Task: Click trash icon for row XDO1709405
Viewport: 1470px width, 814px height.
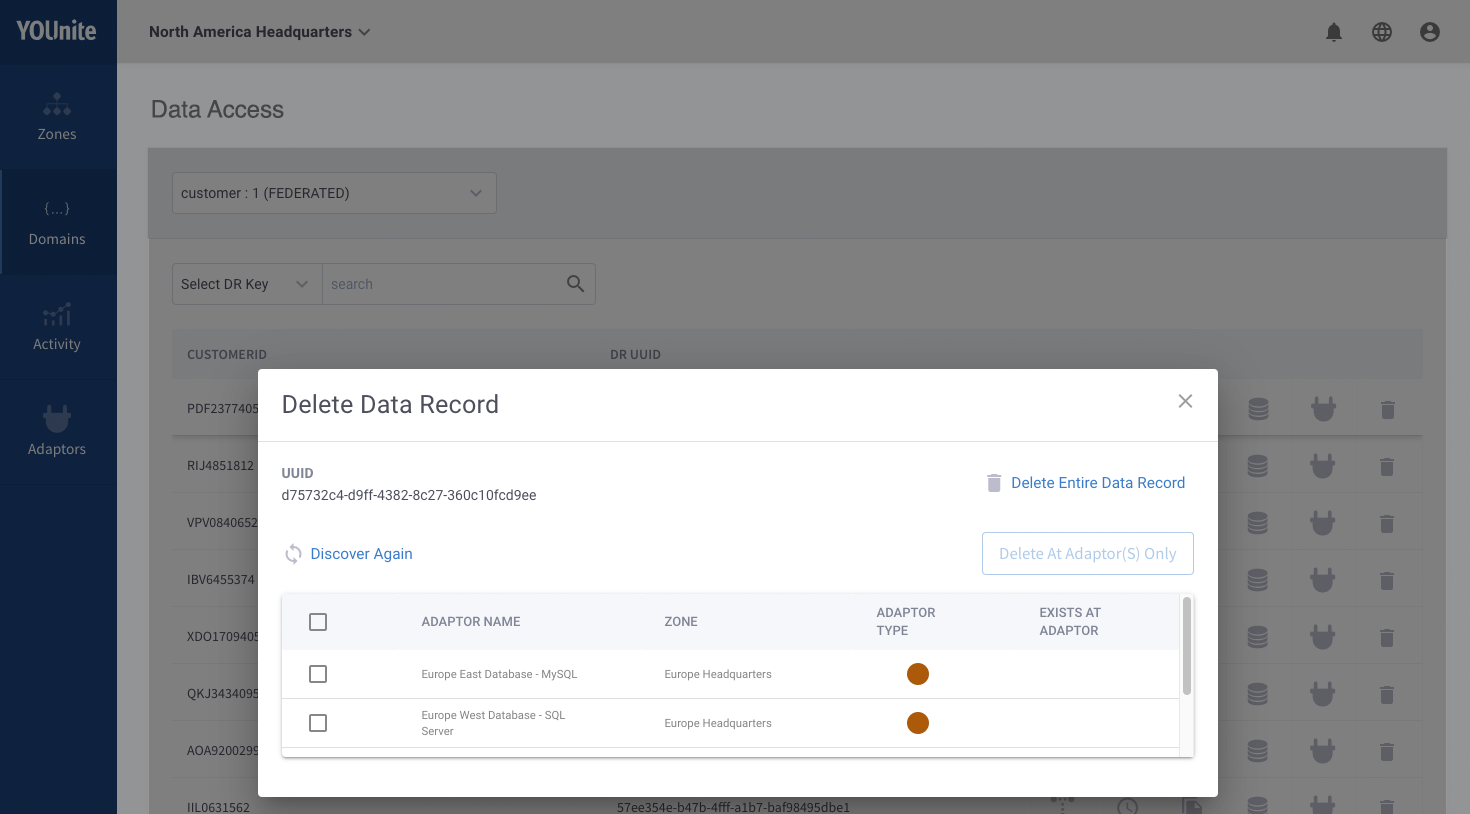Action: 1387,637
